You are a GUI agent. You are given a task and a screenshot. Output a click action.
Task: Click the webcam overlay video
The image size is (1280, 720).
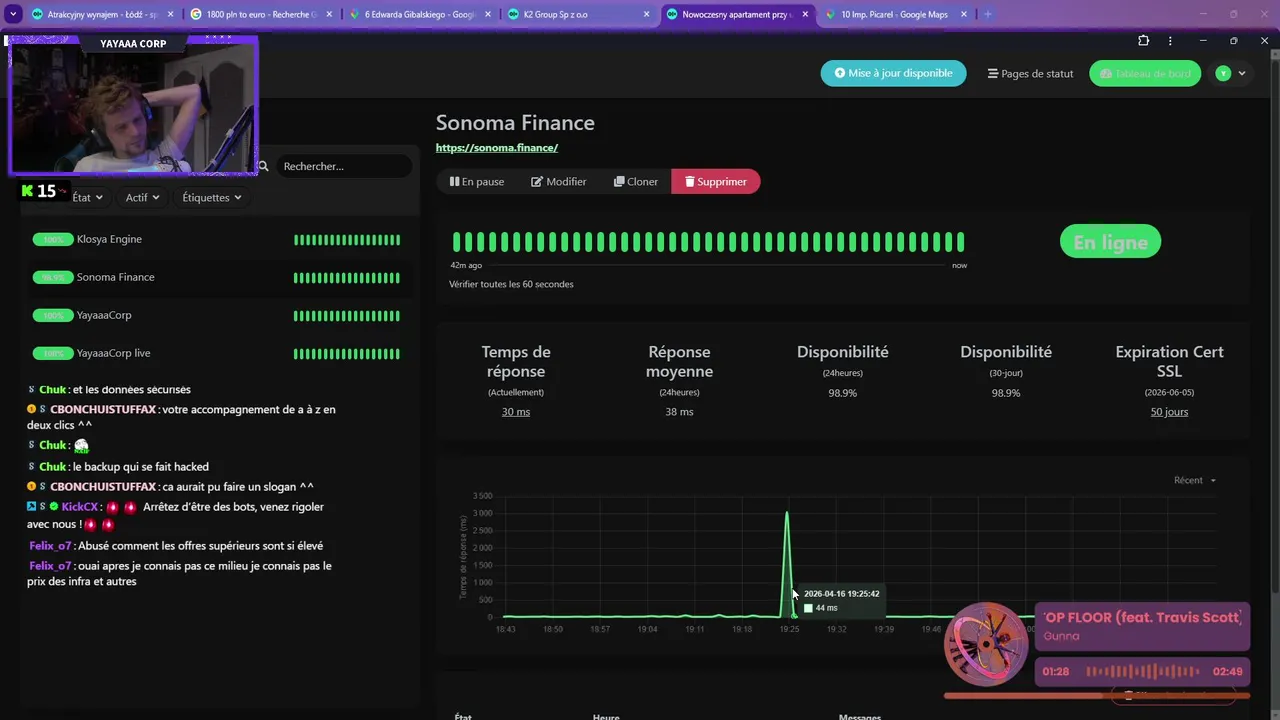[133, 105]
